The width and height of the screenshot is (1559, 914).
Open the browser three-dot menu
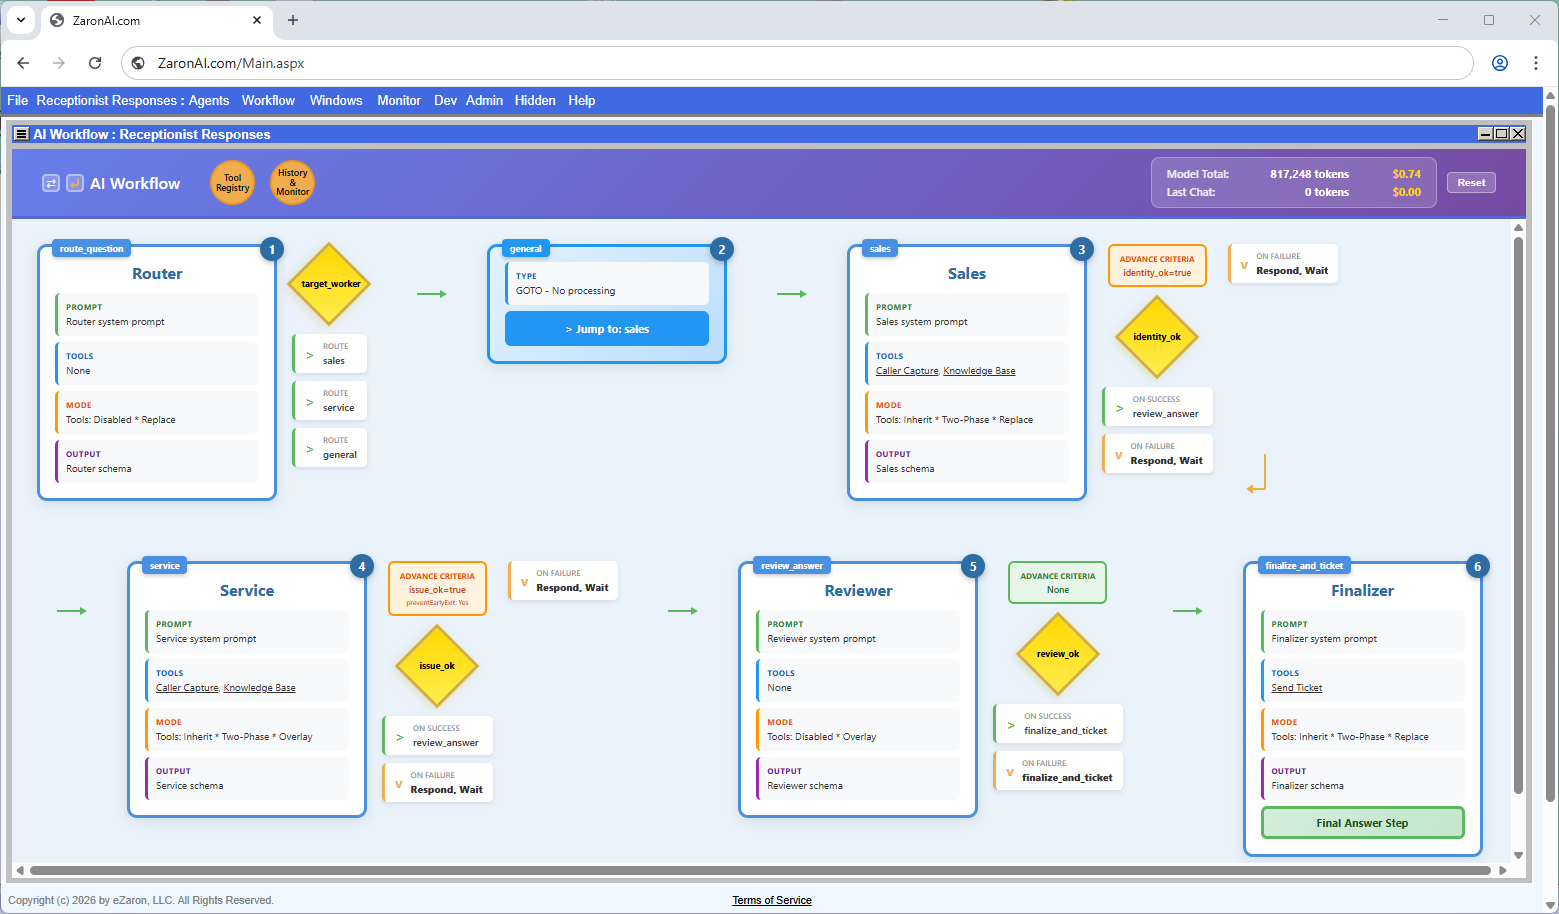(1536, 63)
